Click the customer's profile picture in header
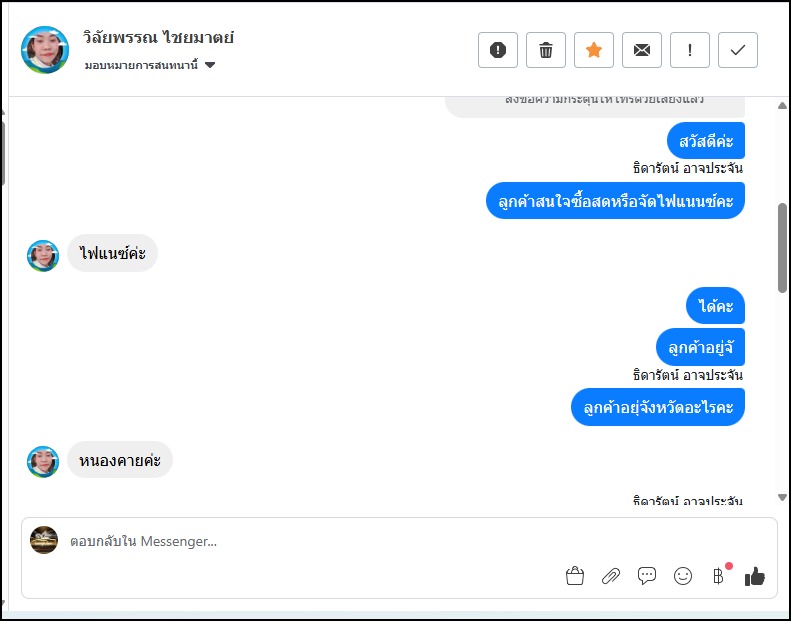Screen dimensions: 791x621 (45, 49)
